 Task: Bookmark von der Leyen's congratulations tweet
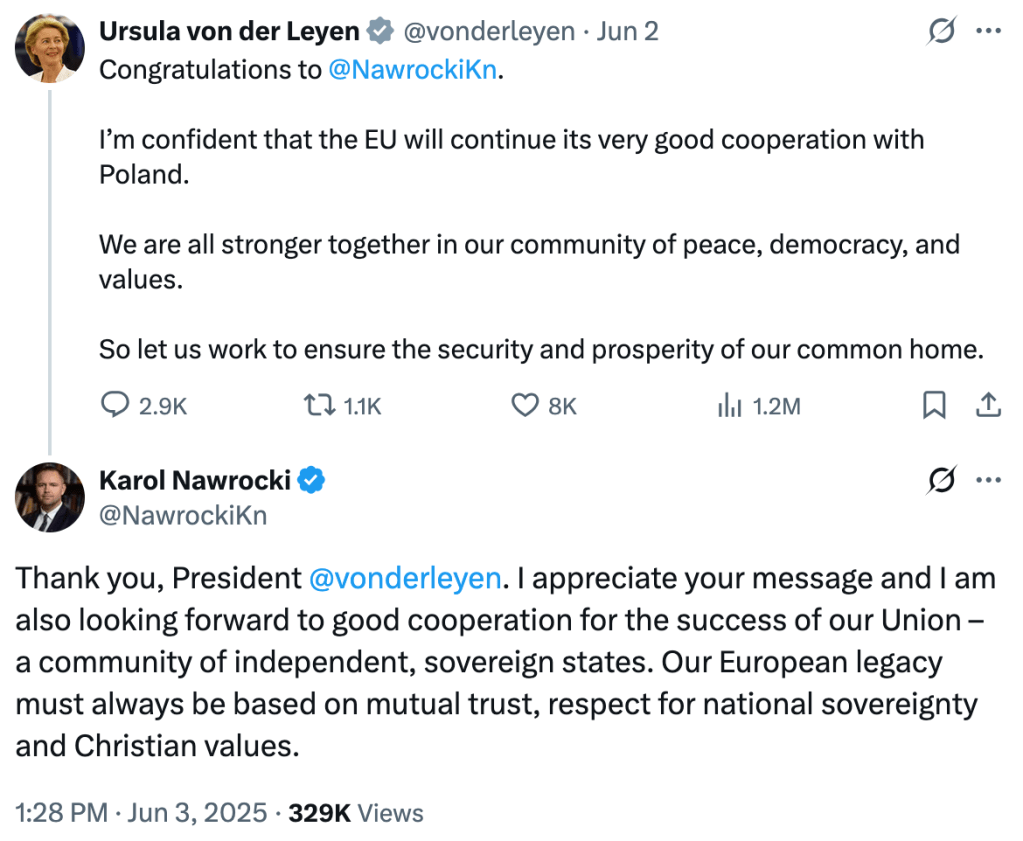pos(933,405)
